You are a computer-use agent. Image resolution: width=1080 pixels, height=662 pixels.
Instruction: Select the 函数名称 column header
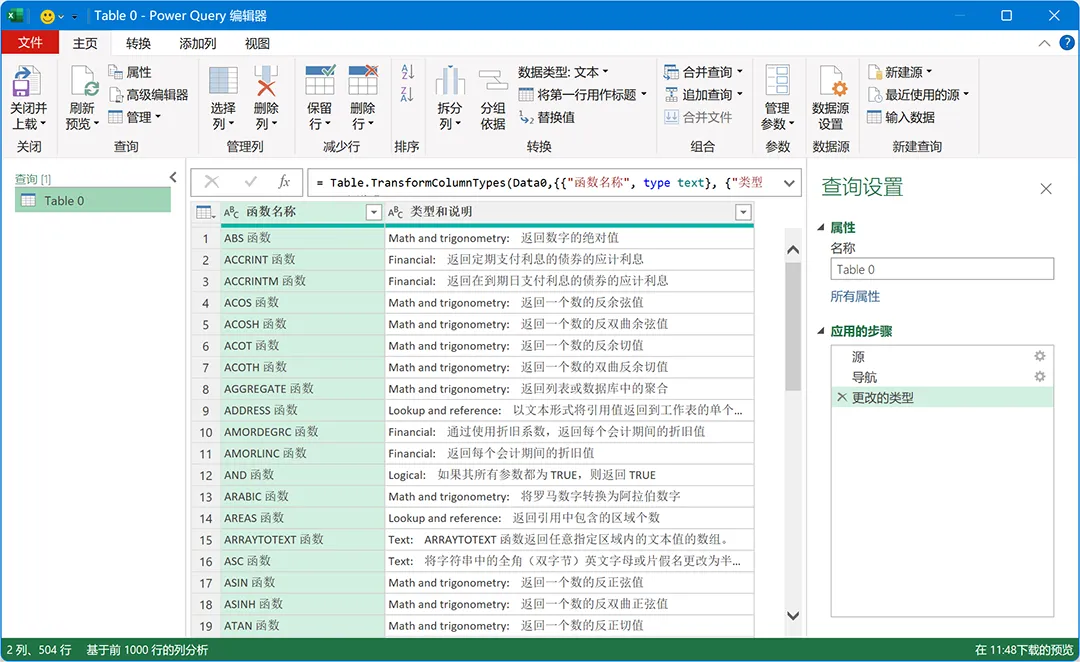point(302,212)
